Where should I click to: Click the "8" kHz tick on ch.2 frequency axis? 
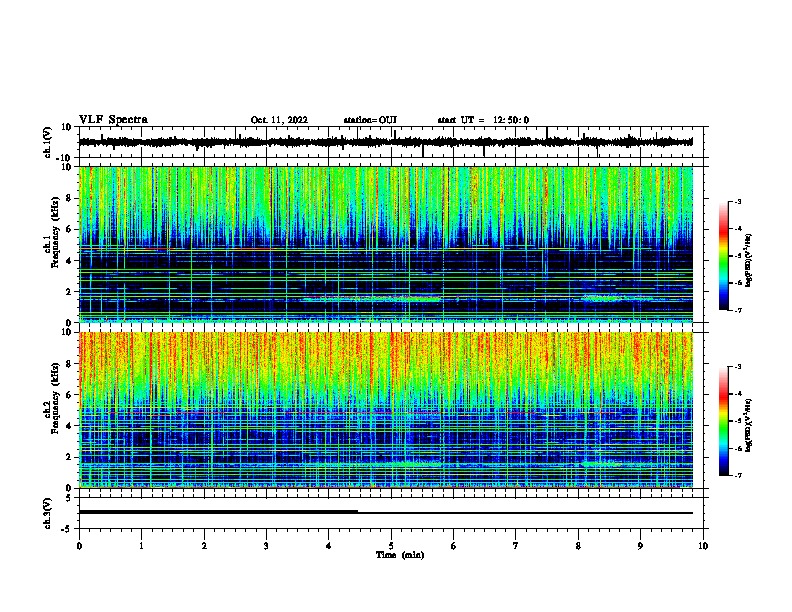click(x=70, y=364)
